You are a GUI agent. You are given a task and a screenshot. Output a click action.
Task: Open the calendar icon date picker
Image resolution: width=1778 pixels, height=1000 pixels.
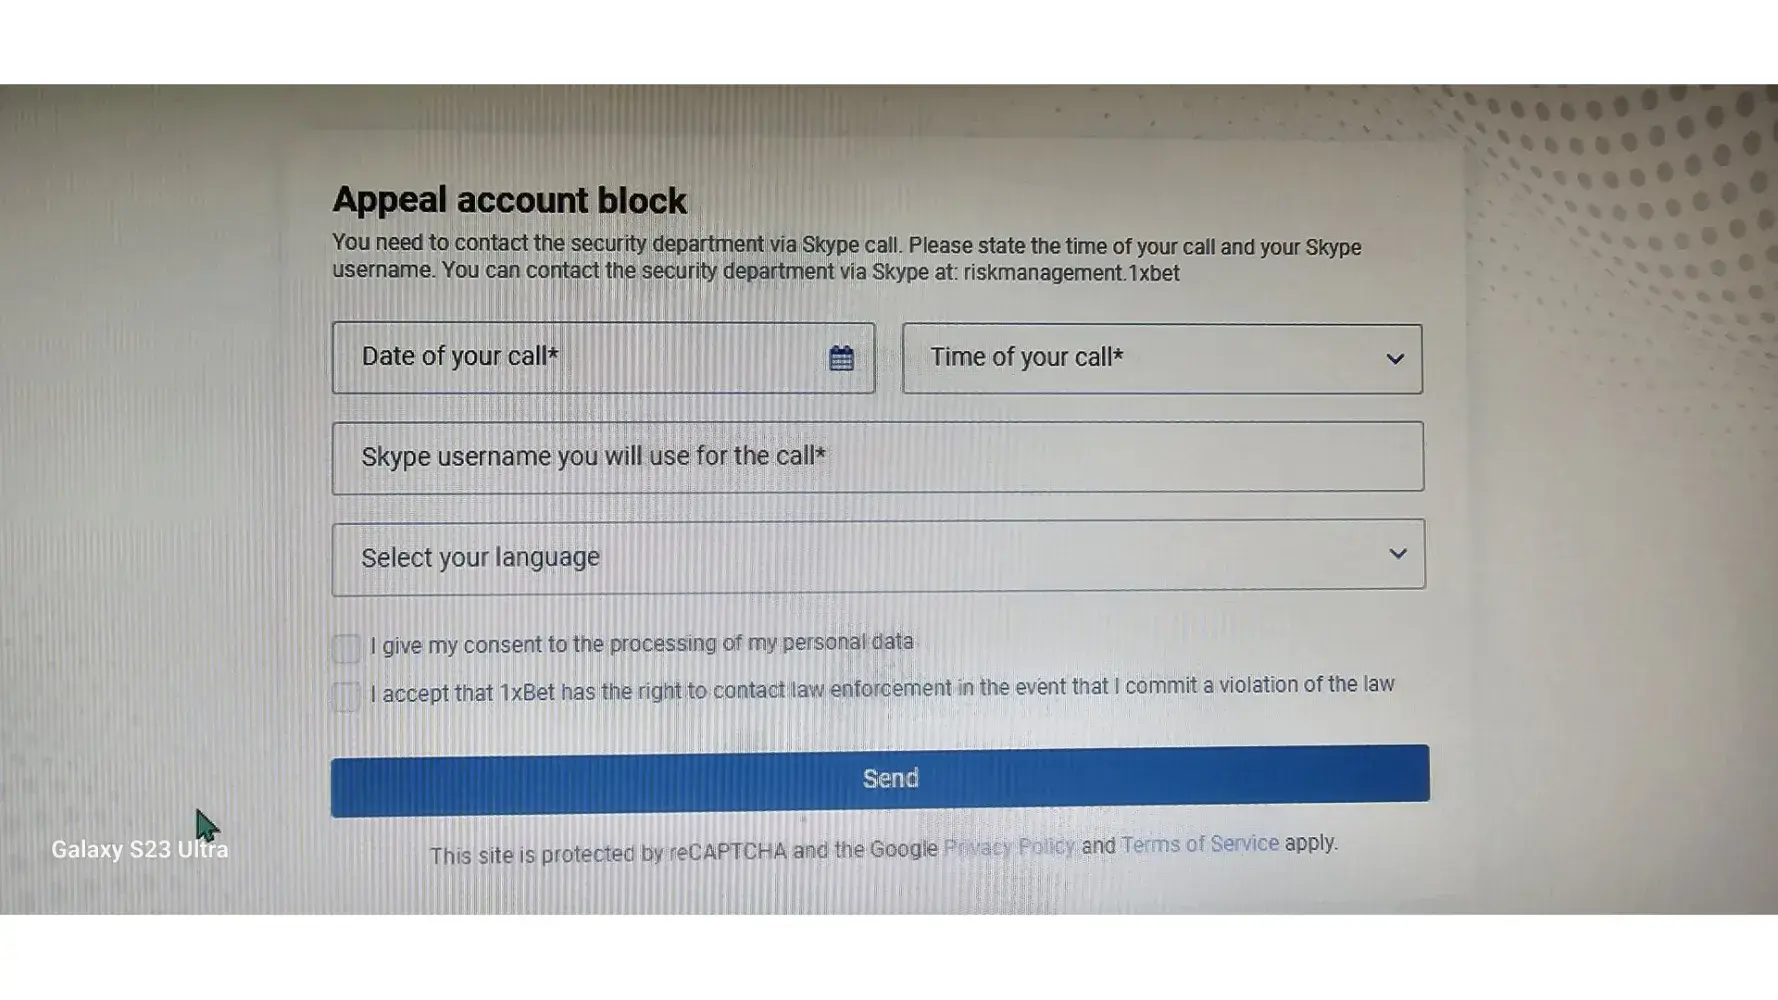click(x=841, y=358)
